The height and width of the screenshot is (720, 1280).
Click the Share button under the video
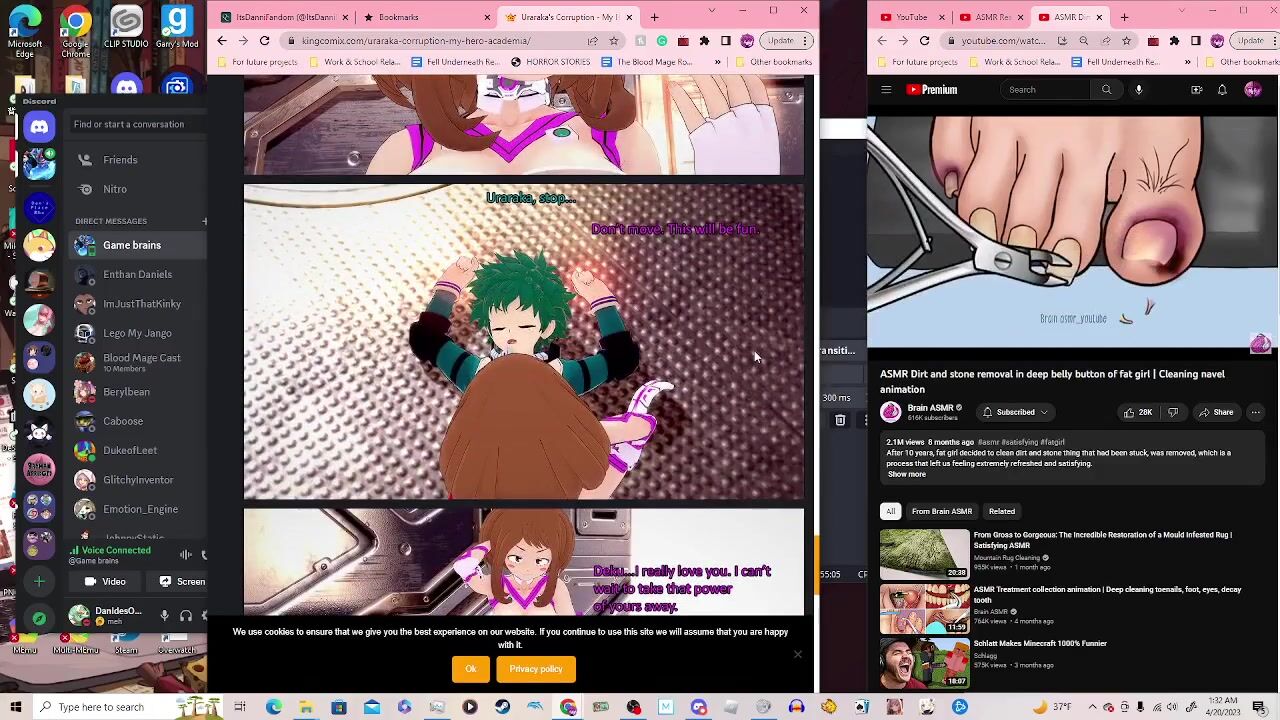point(1216,412)
